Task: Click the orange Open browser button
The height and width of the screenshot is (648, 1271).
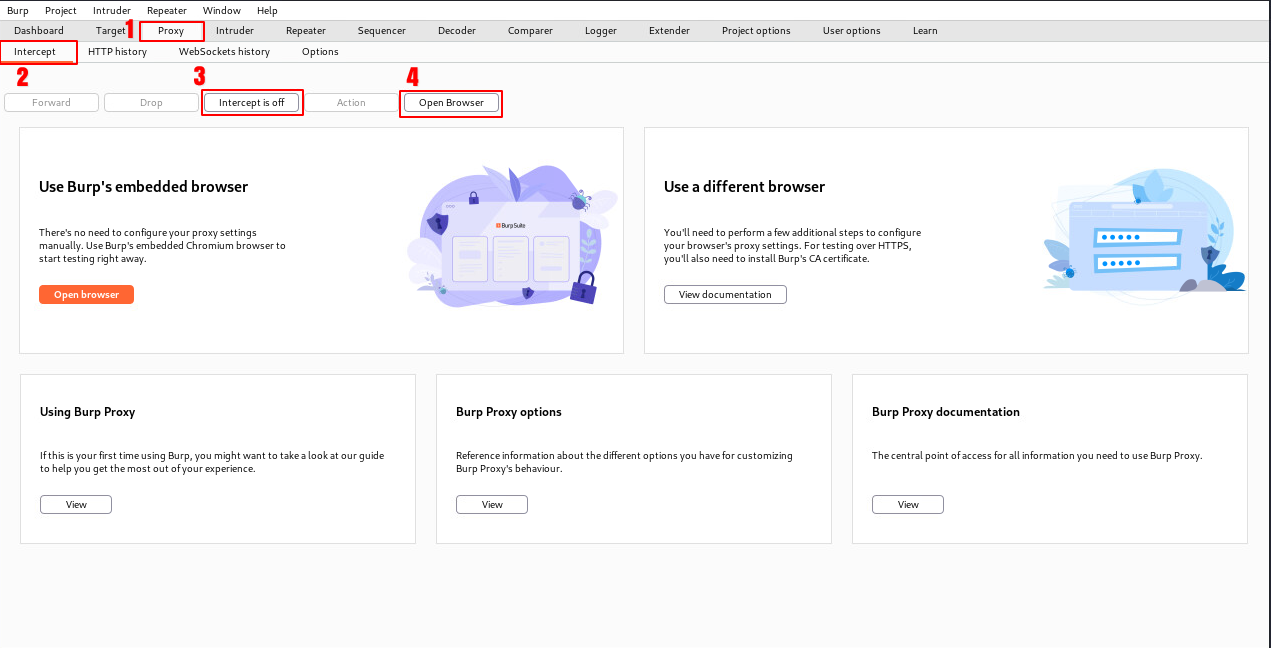Action: pyautogui.click(x=86, y=295)
